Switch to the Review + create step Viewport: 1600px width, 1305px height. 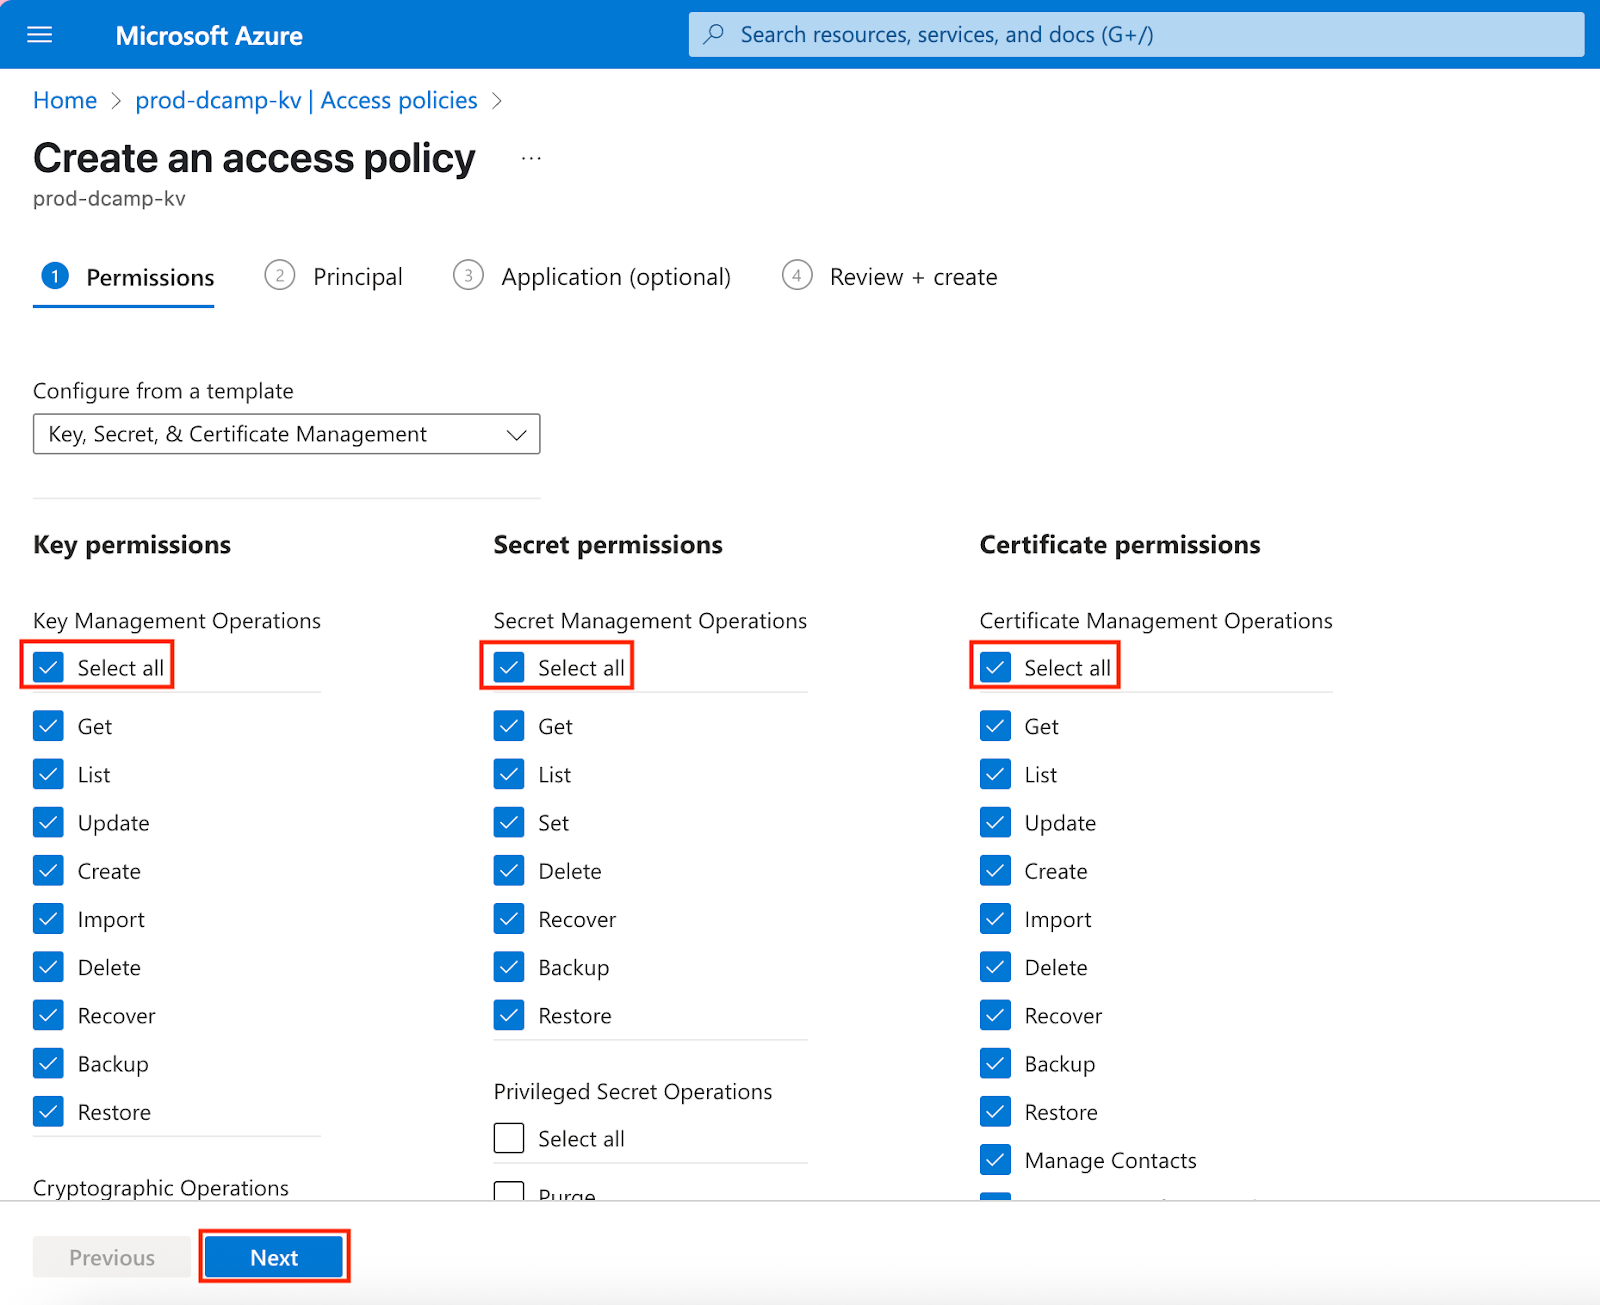(x=912, y=276)
